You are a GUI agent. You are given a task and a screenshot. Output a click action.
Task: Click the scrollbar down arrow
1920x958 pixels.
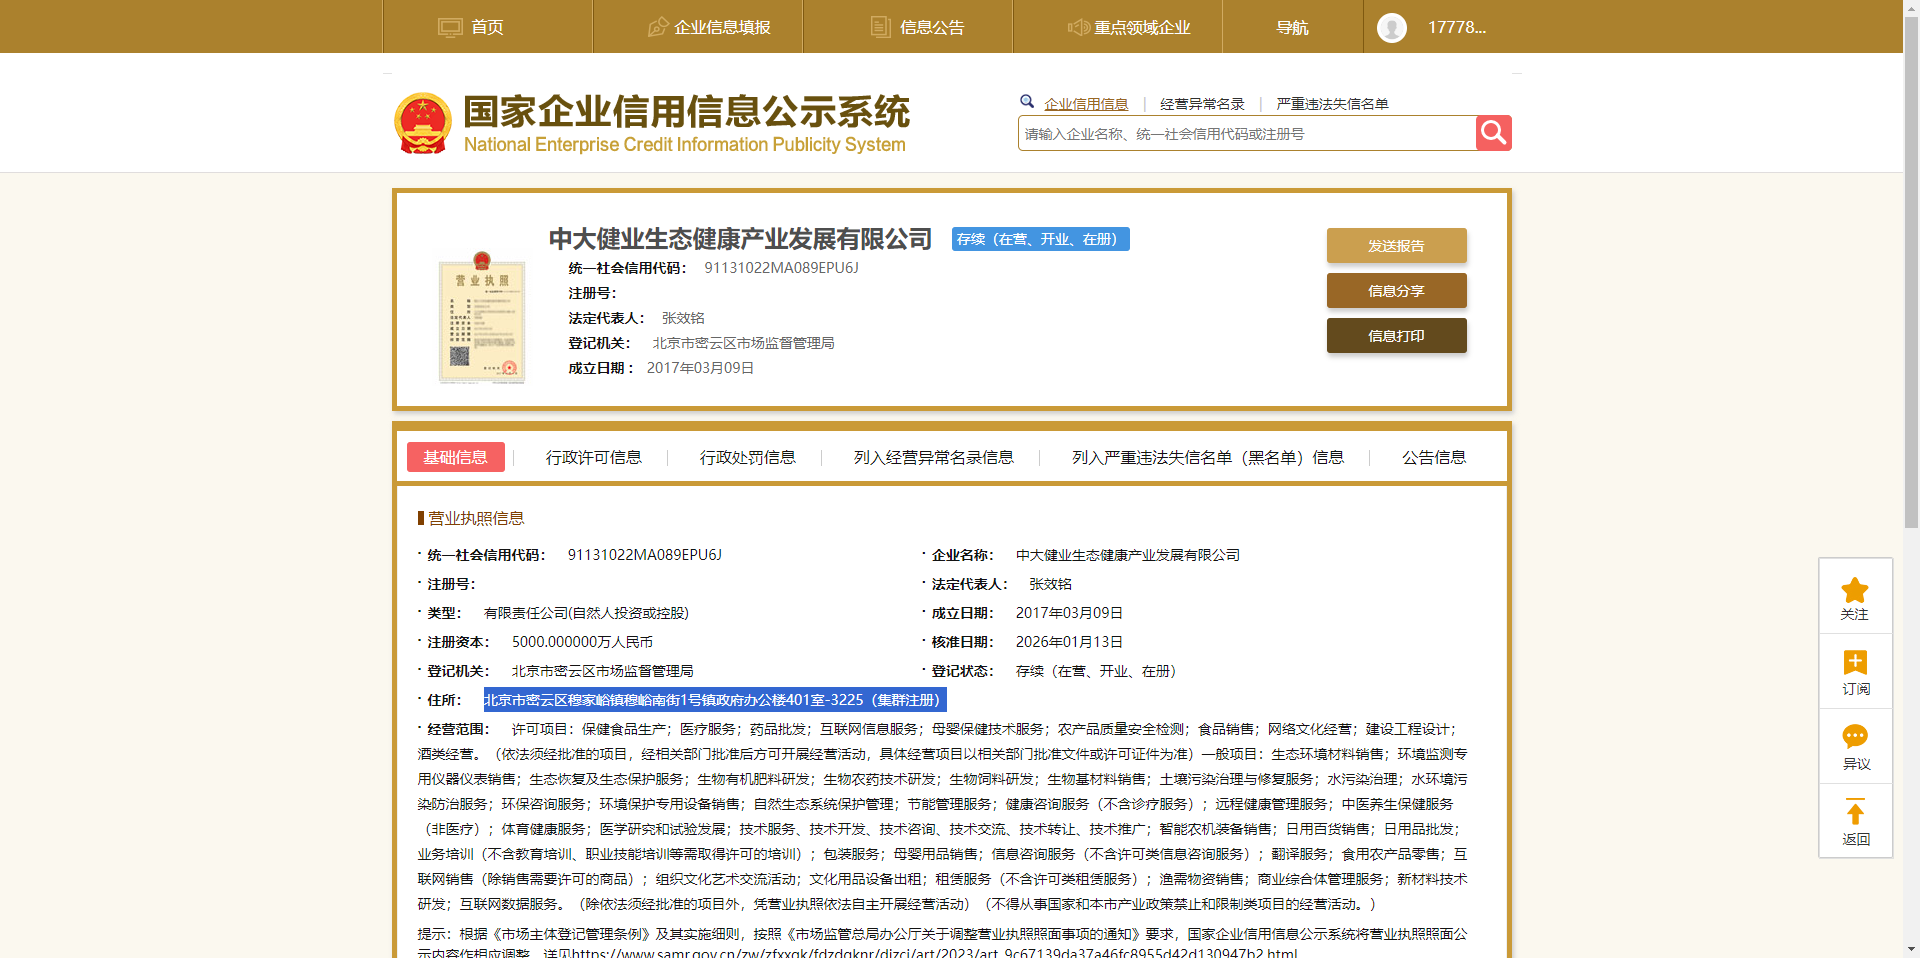(x=1911, y=950)
